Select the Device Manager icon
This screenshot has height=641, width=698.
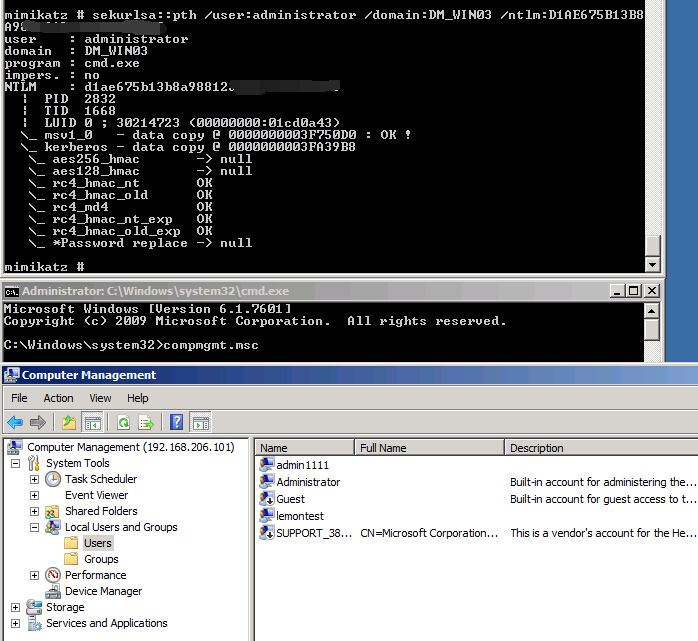click(53, 591)
